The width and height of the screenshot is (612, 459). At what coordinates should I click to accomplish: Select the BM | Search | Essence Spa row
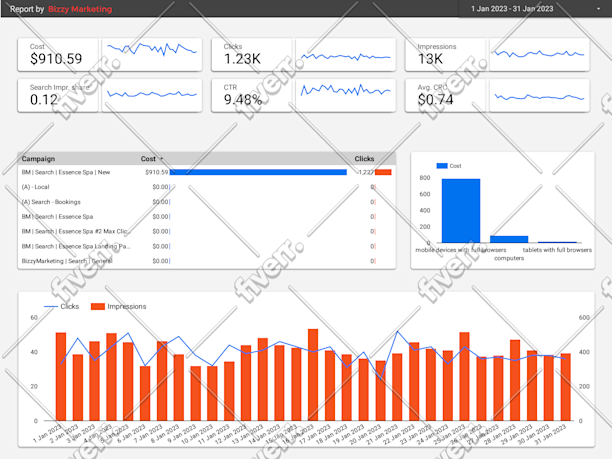click(x=207, y=217)
